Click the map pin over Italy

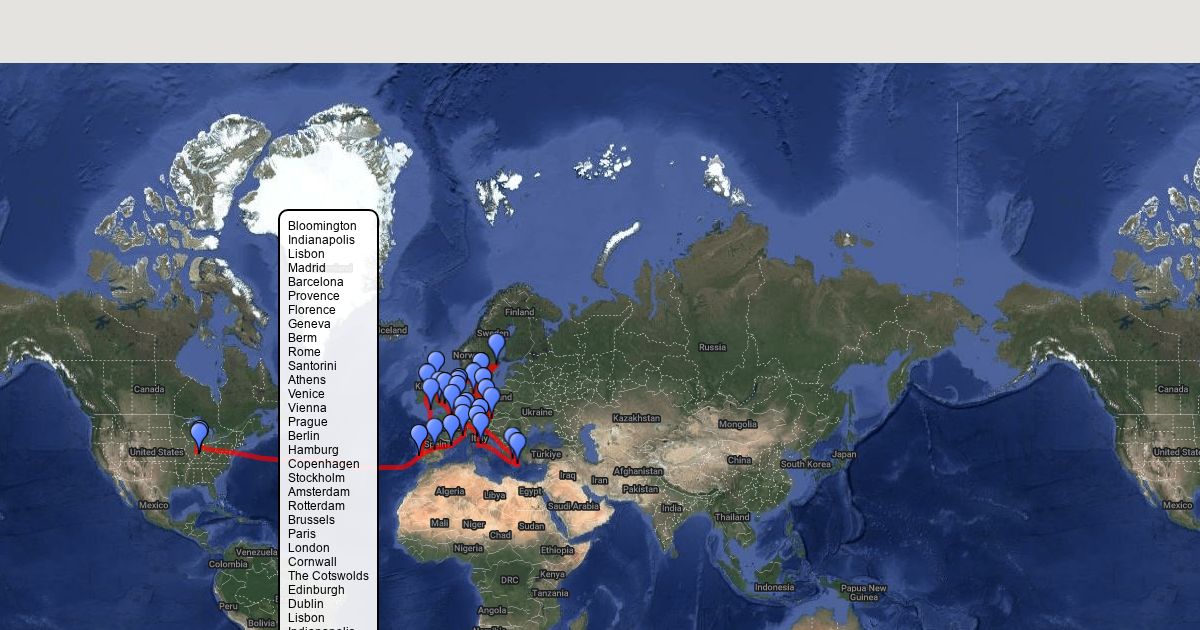480,424
